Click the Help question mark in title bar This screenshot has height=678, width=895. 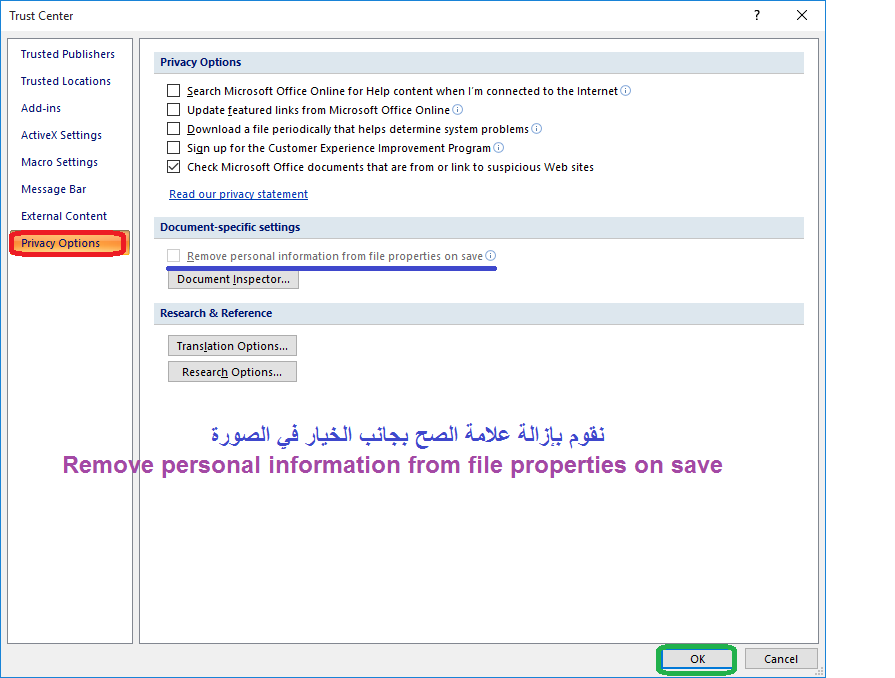click(757, 16)
